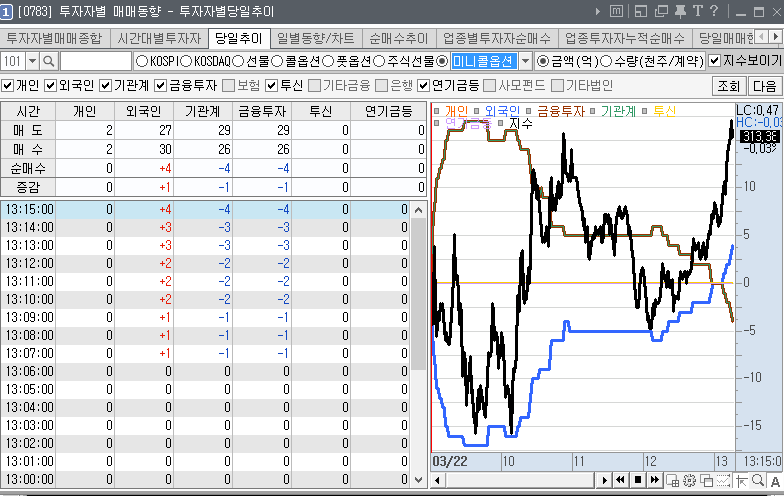This screenshot has width=784, height=496.
Task: Open chart settings gear icon
Action: click(x=690, y=481)
